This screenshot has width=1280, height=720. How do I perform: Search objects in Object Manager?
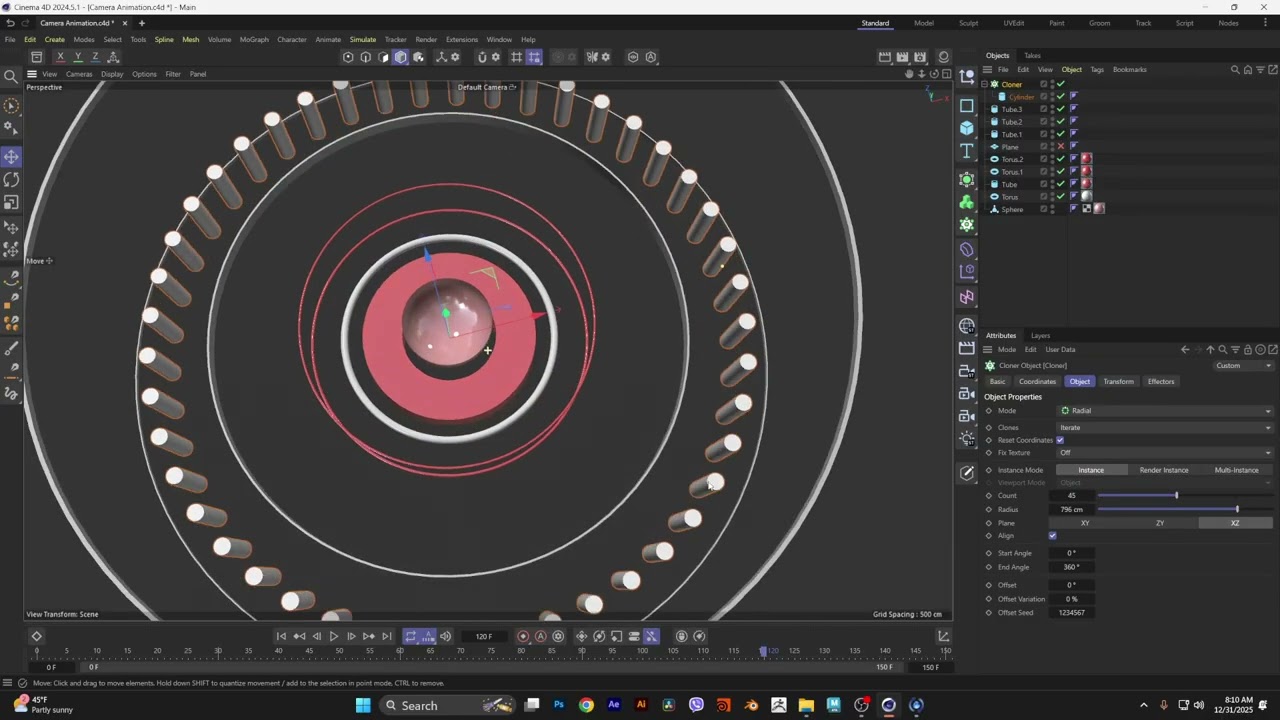(1235, 70)
